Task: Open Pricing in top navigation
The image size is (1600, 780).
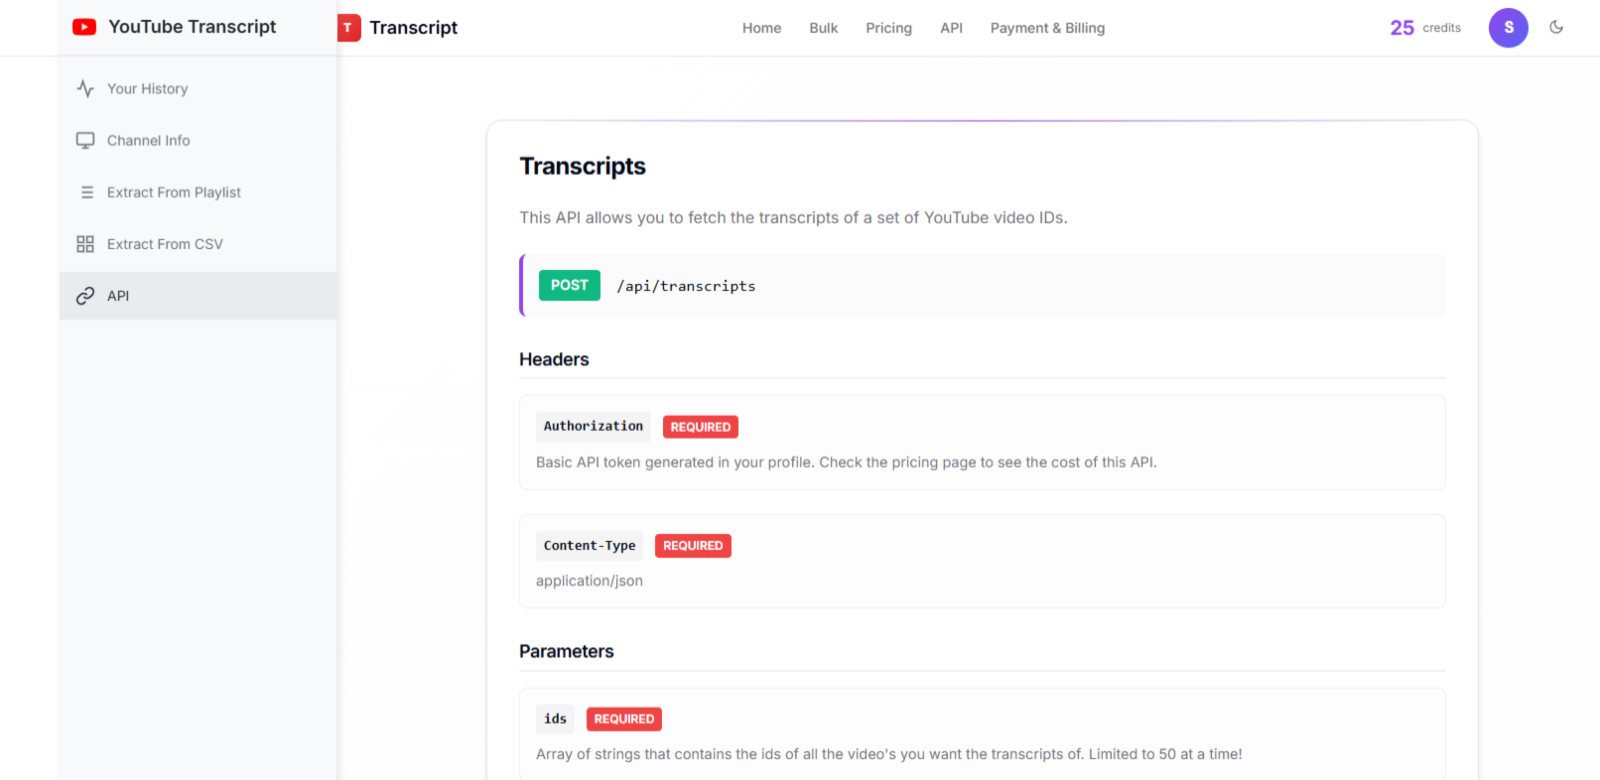Action: (888, 28)
